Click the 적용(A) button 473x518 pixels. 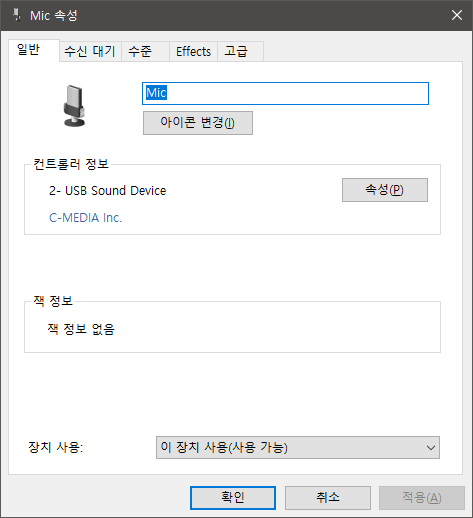tap(422, 498)
